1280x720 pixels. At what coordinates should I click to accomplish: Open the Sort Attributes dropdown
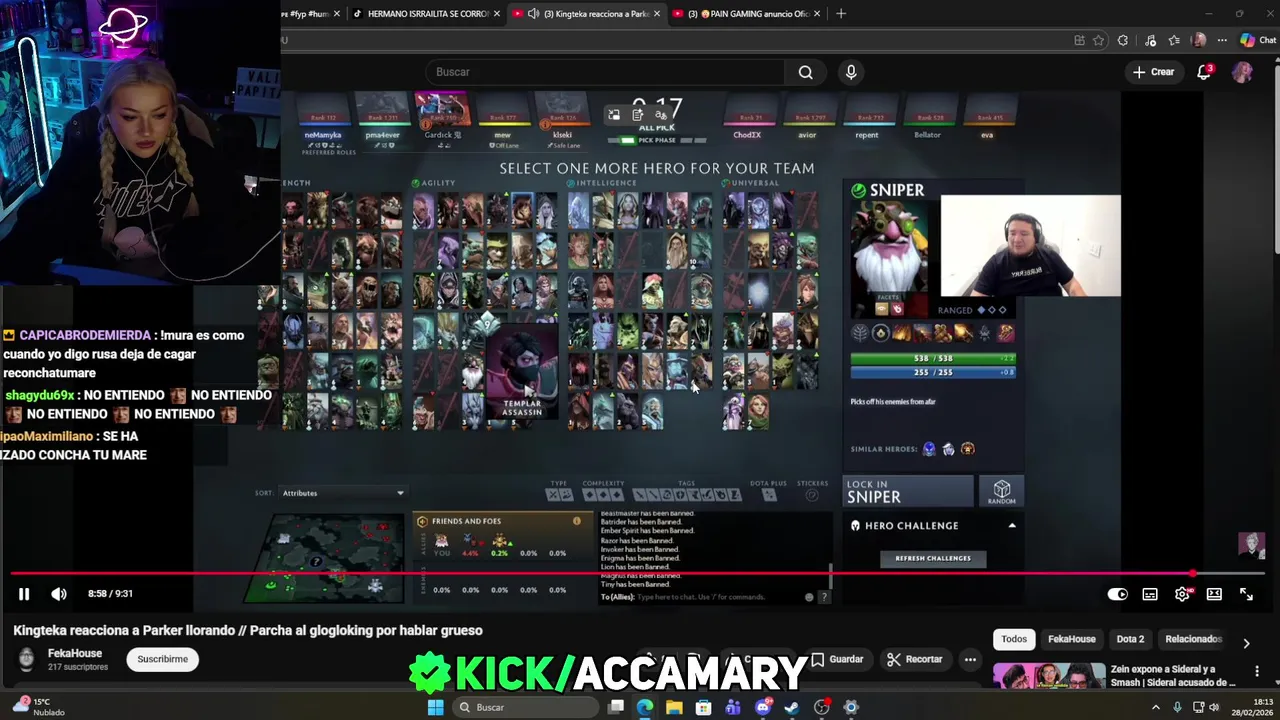(x=342, y=493)
